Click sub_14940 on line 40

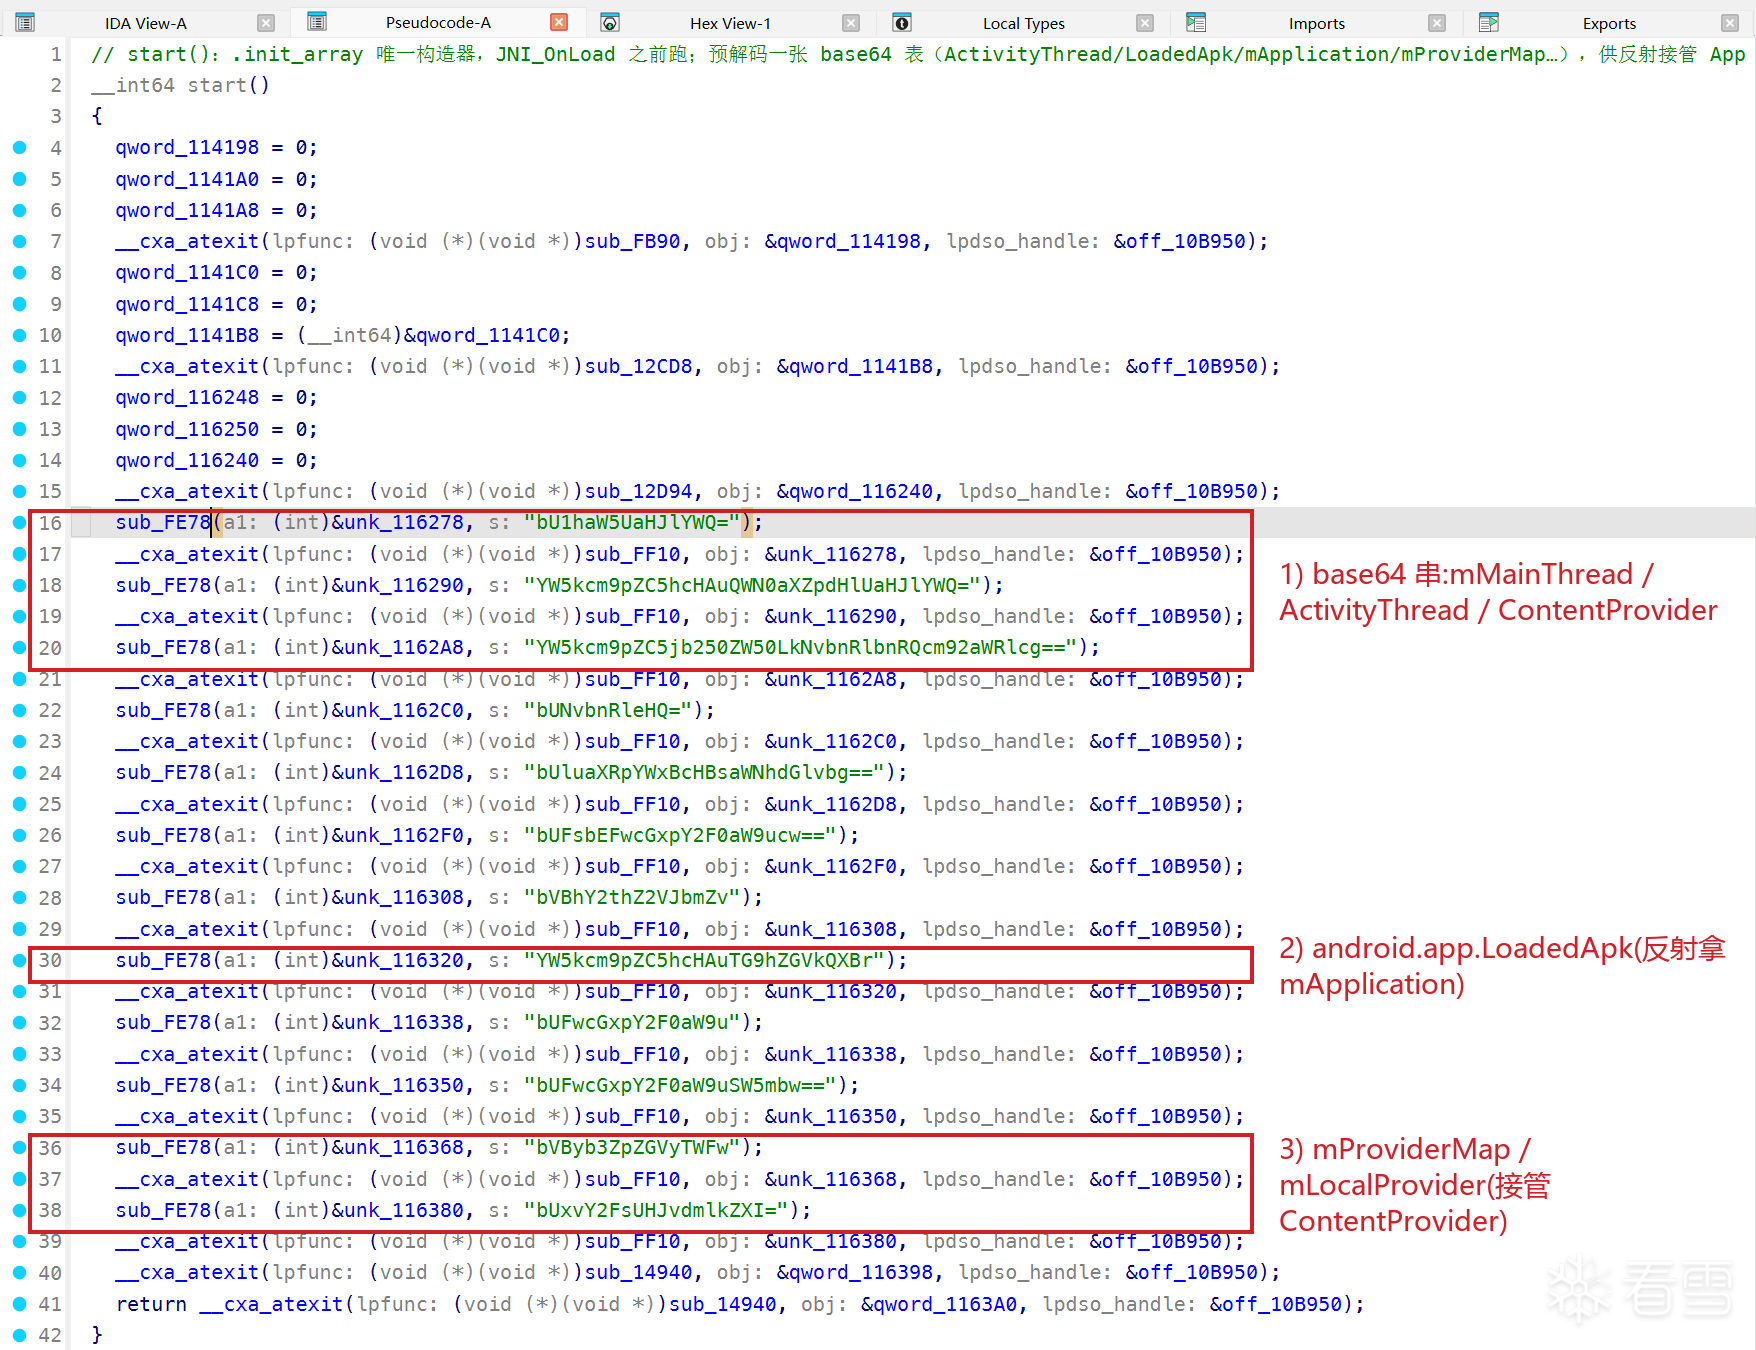tap(639, 1272)
